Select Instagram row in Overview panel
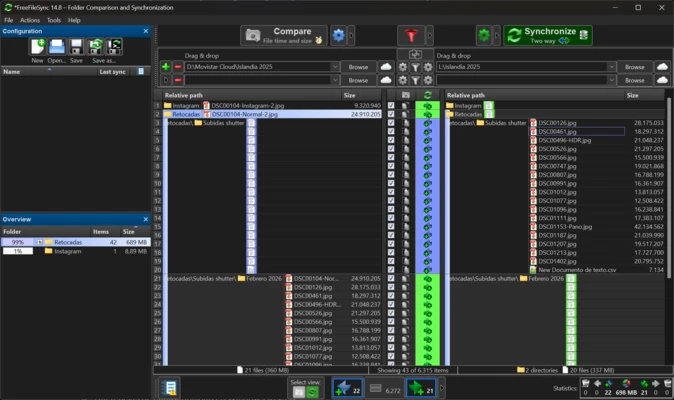Viewport: 674px width, 400px height. (76, 251)
